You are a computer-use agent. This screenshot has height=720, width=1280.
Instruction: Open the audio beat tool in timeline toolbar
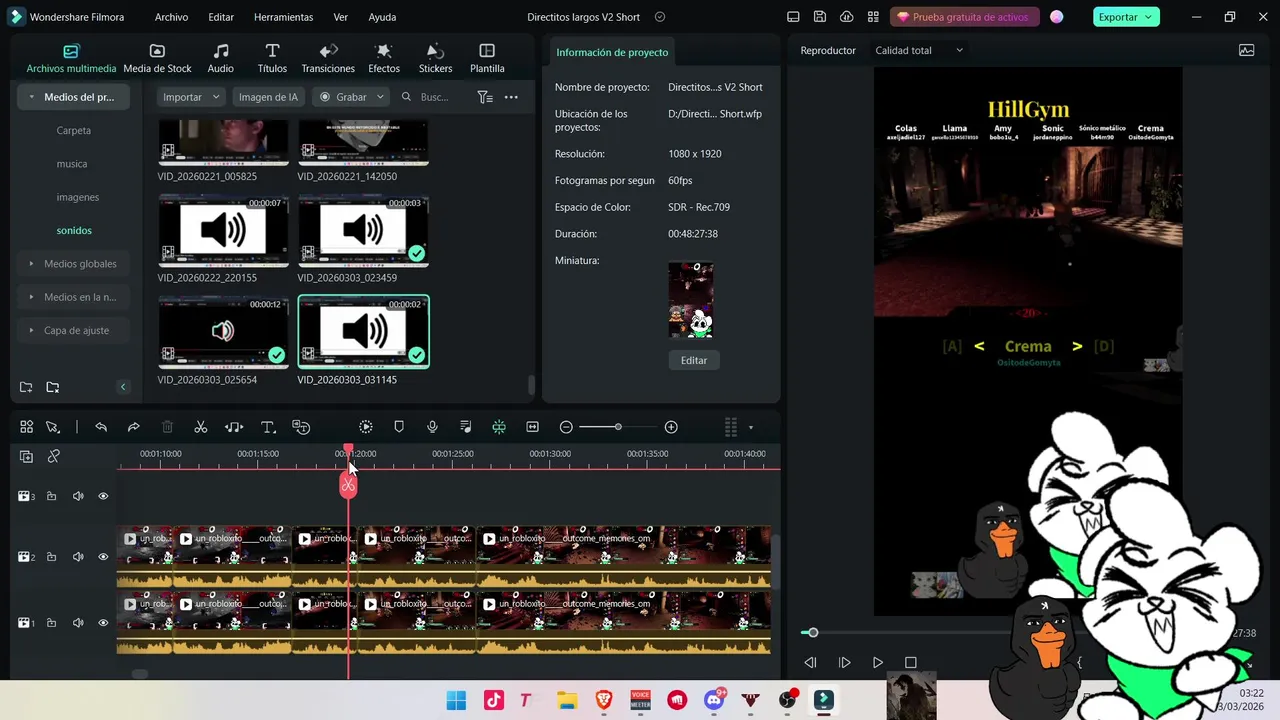(x=234, y=427)
